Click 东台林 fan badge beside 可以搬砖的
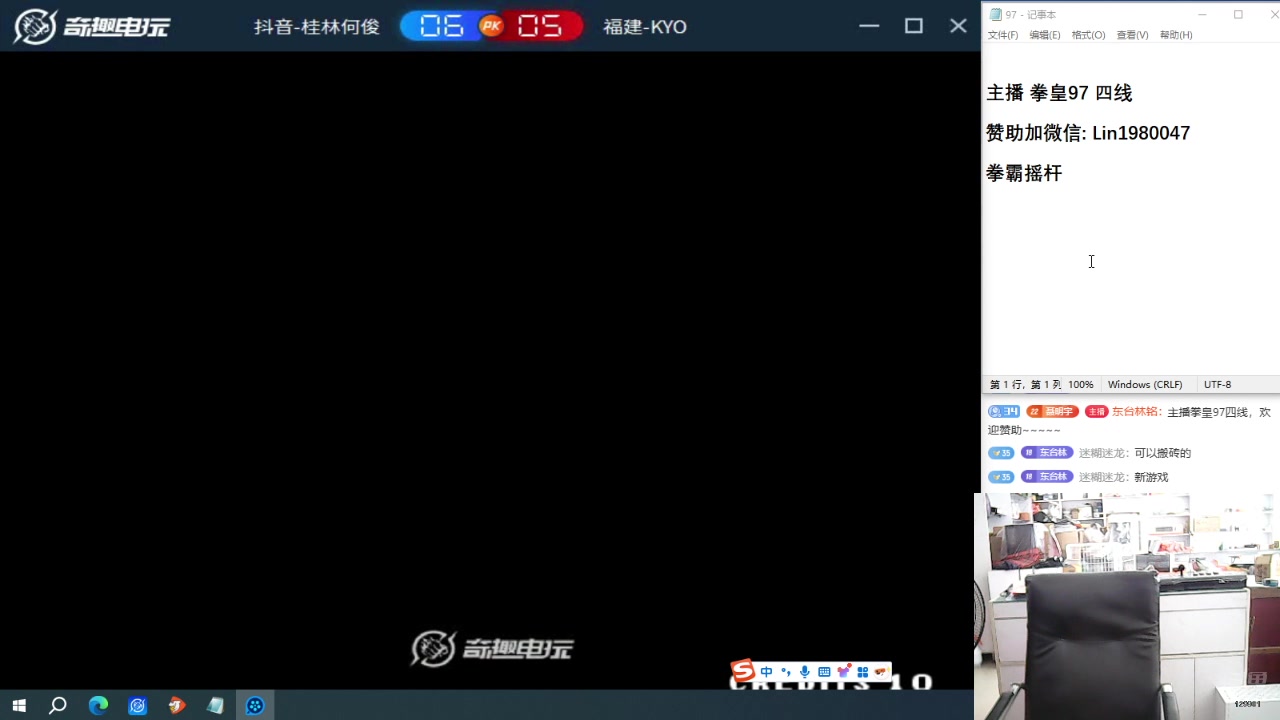The width and height of the screenshot is (1280, 720). tap(1046, 453)
